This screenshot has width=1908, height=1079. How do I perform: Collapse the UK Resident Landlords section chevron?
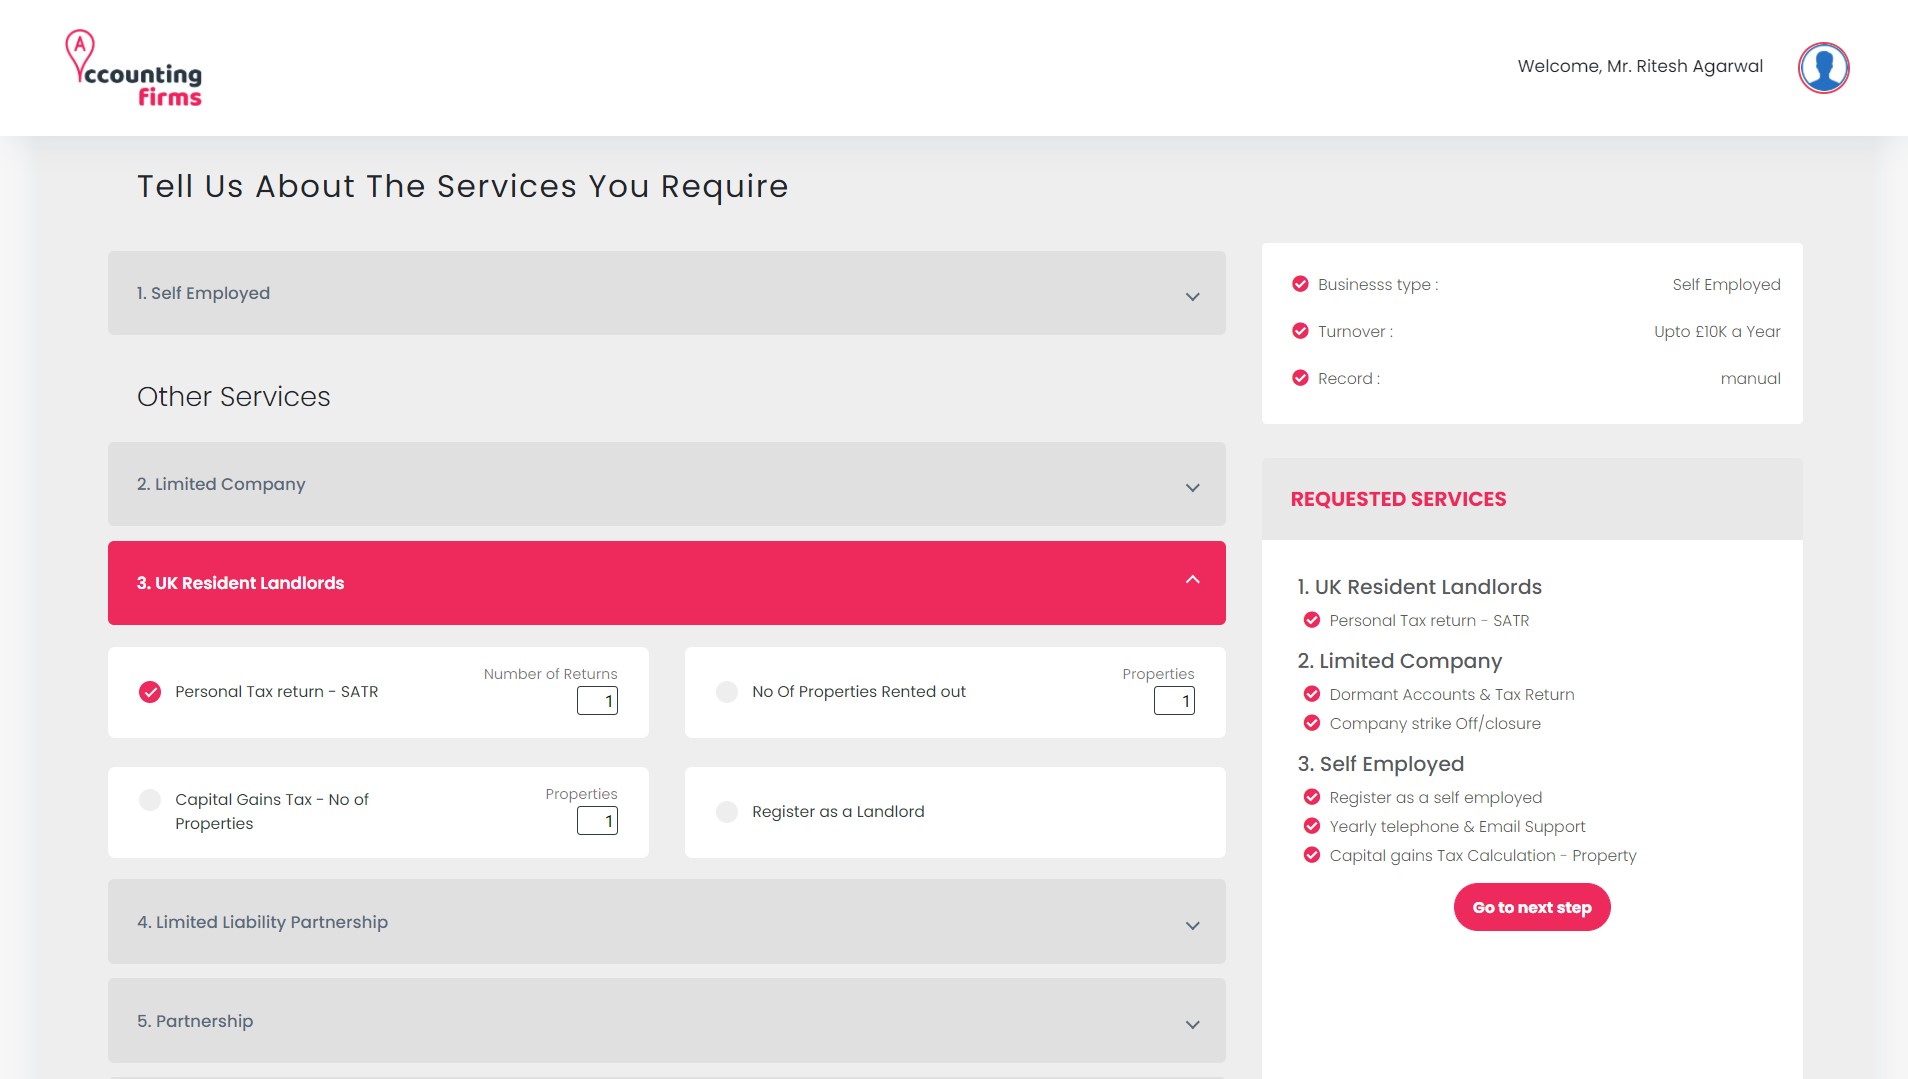pos(1192,580)
